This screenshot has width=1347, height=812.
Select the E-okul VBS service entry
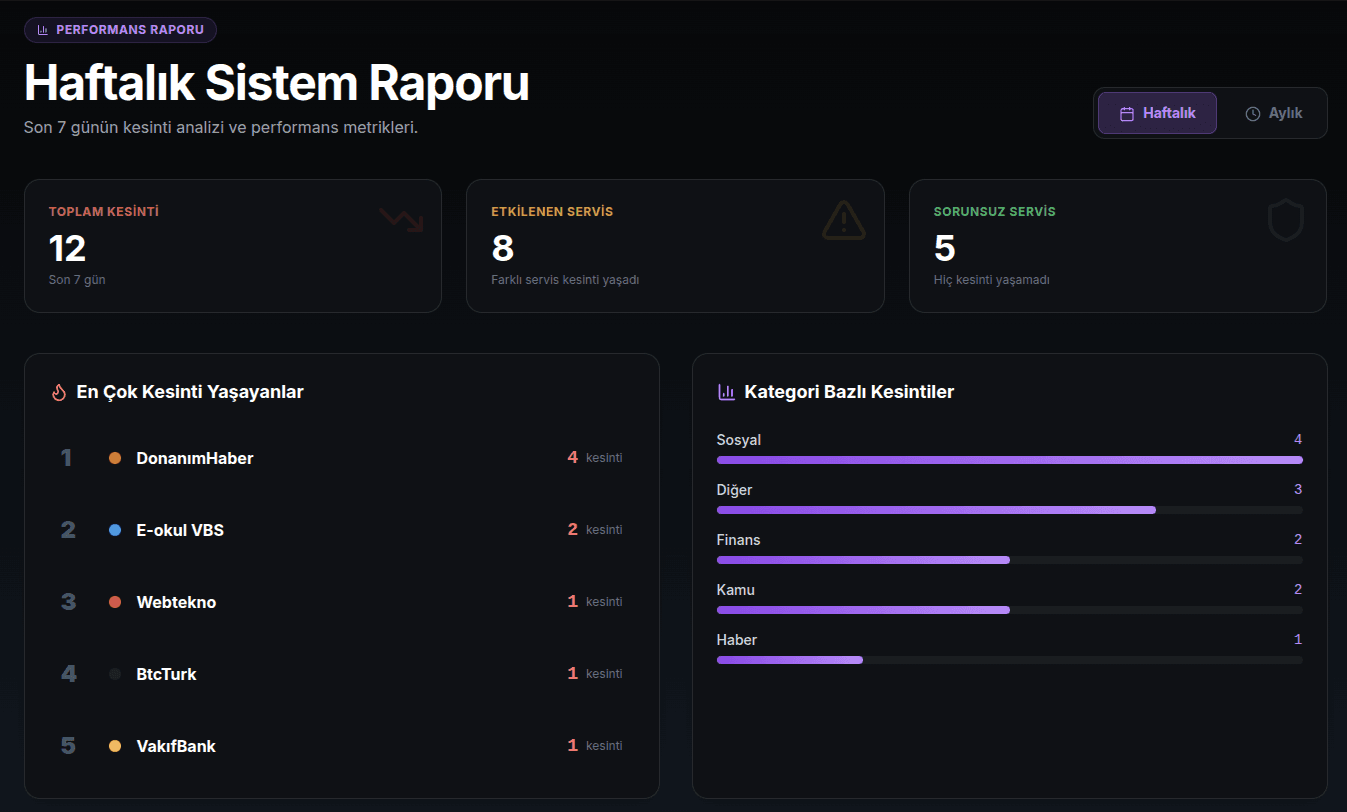point(180,530)
